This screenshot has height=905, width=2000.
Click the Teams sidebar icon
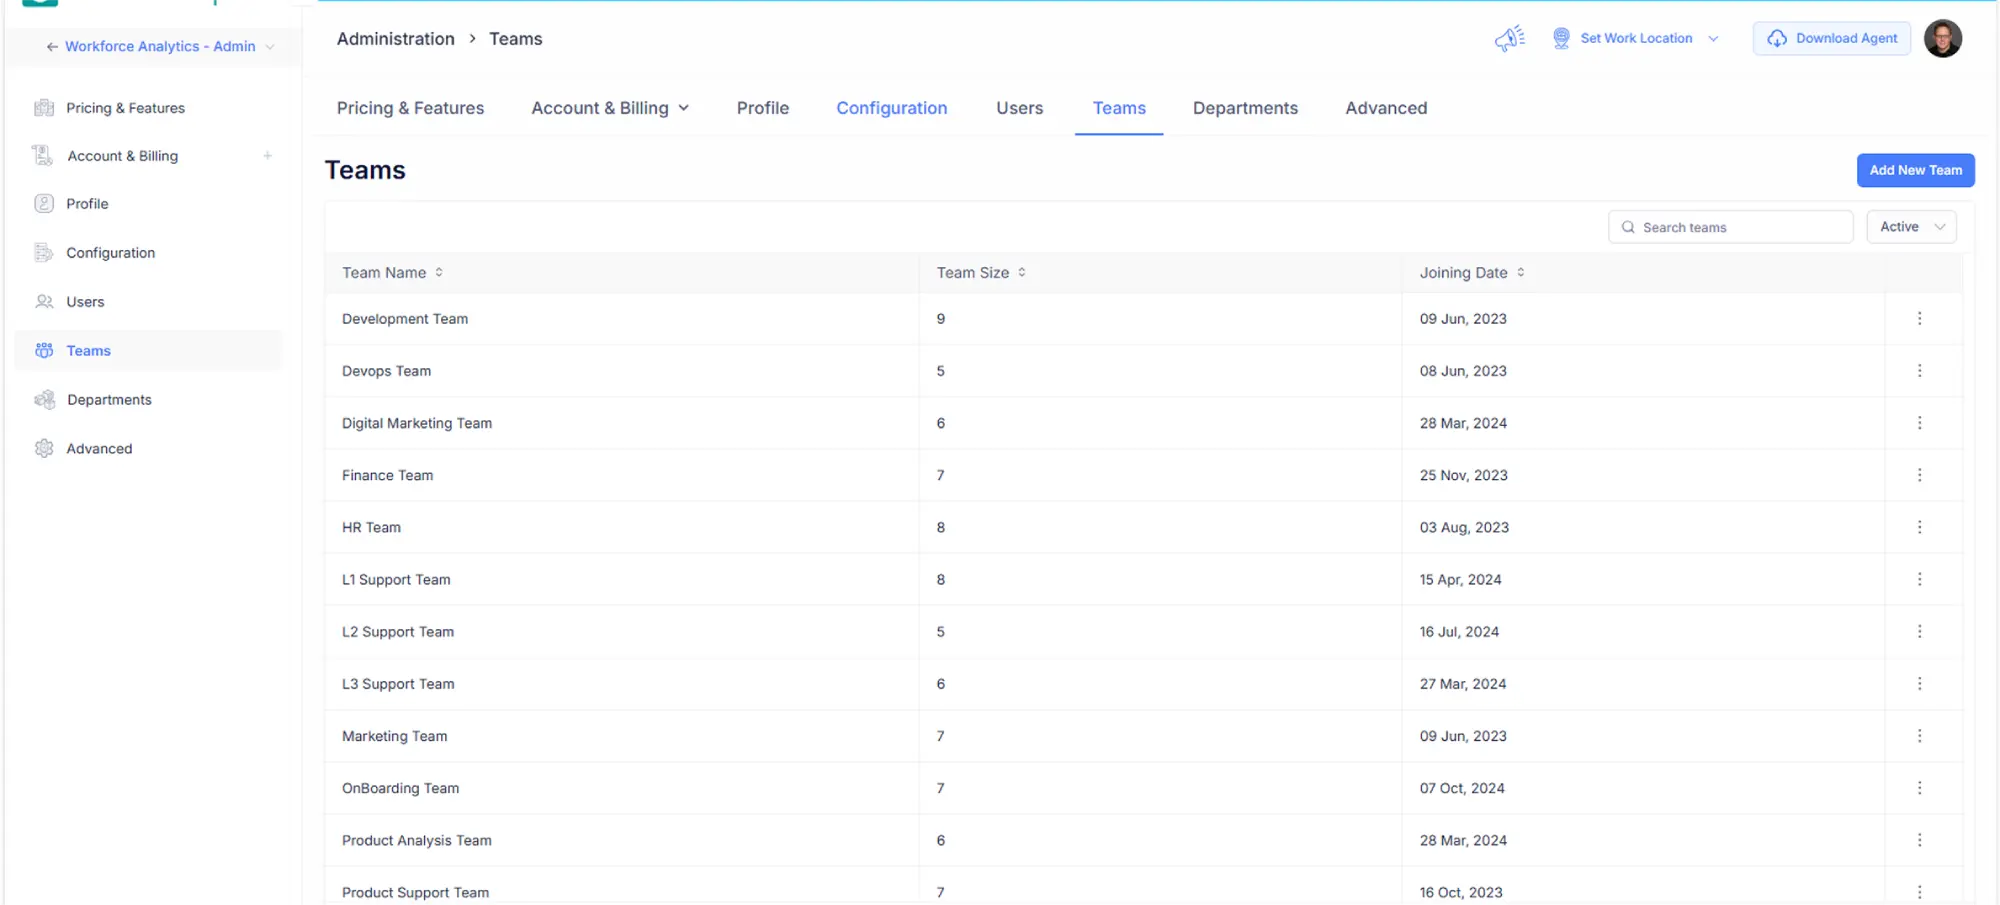[x=44, y=350]
